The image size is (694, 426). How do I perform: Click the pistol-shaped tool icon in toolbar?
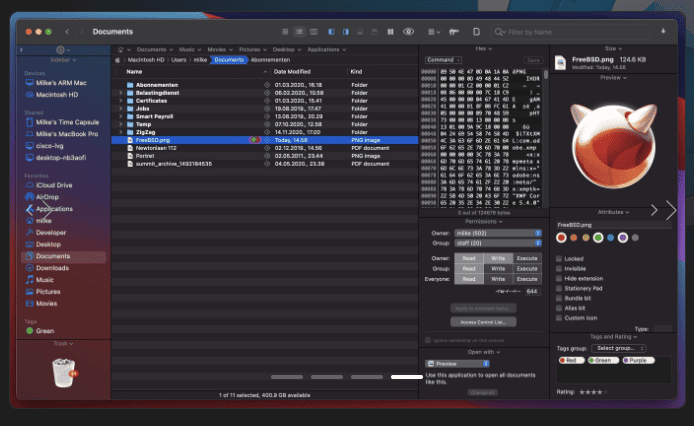pyautogui.click(x=454, y=32)
